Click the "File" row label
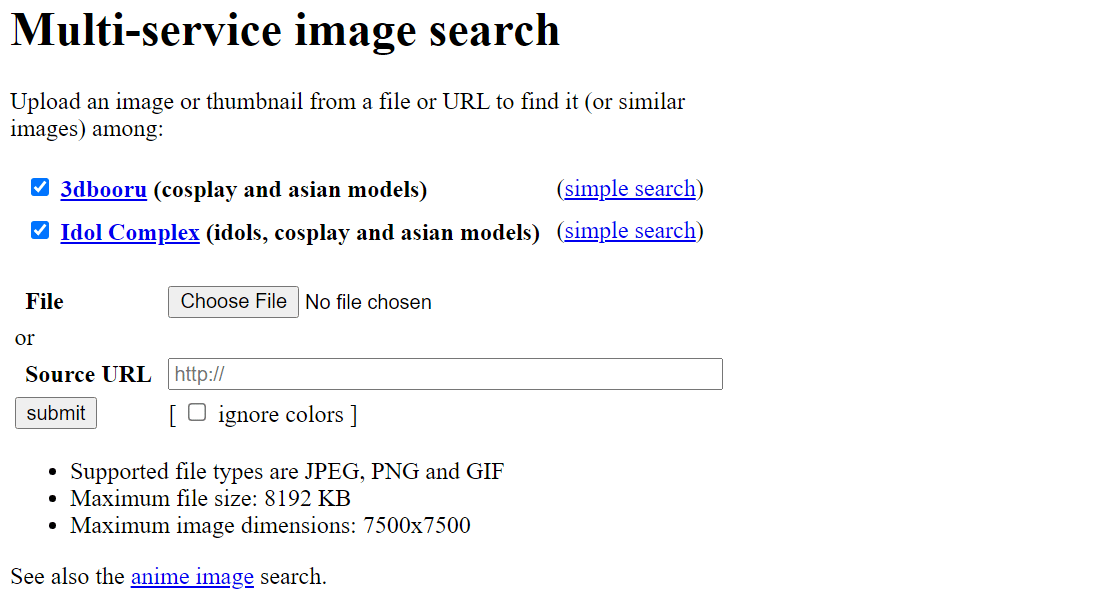 (44, 302)
